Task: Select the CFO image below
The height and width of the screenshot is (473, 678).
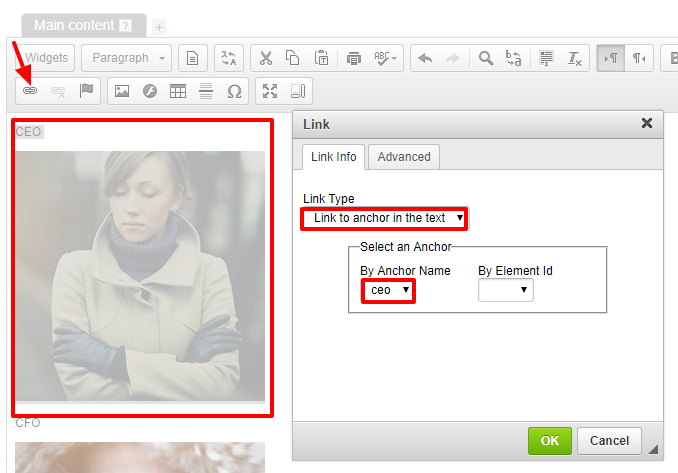Action: coord(140,457)
